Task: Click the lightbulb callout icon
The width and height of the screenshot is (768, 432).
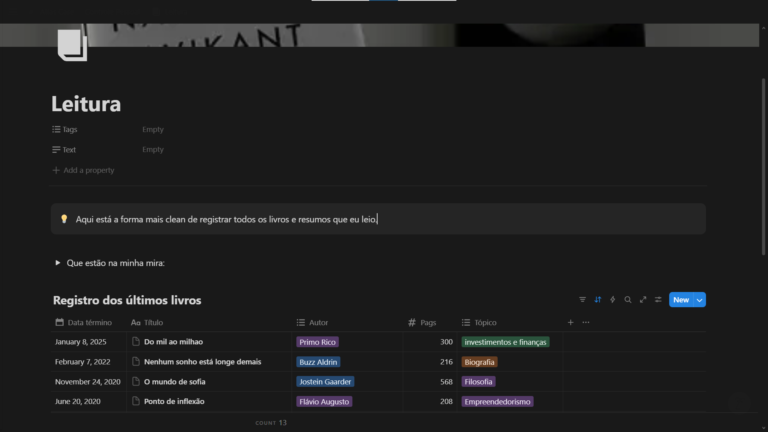Action: [x=64, y=219]
